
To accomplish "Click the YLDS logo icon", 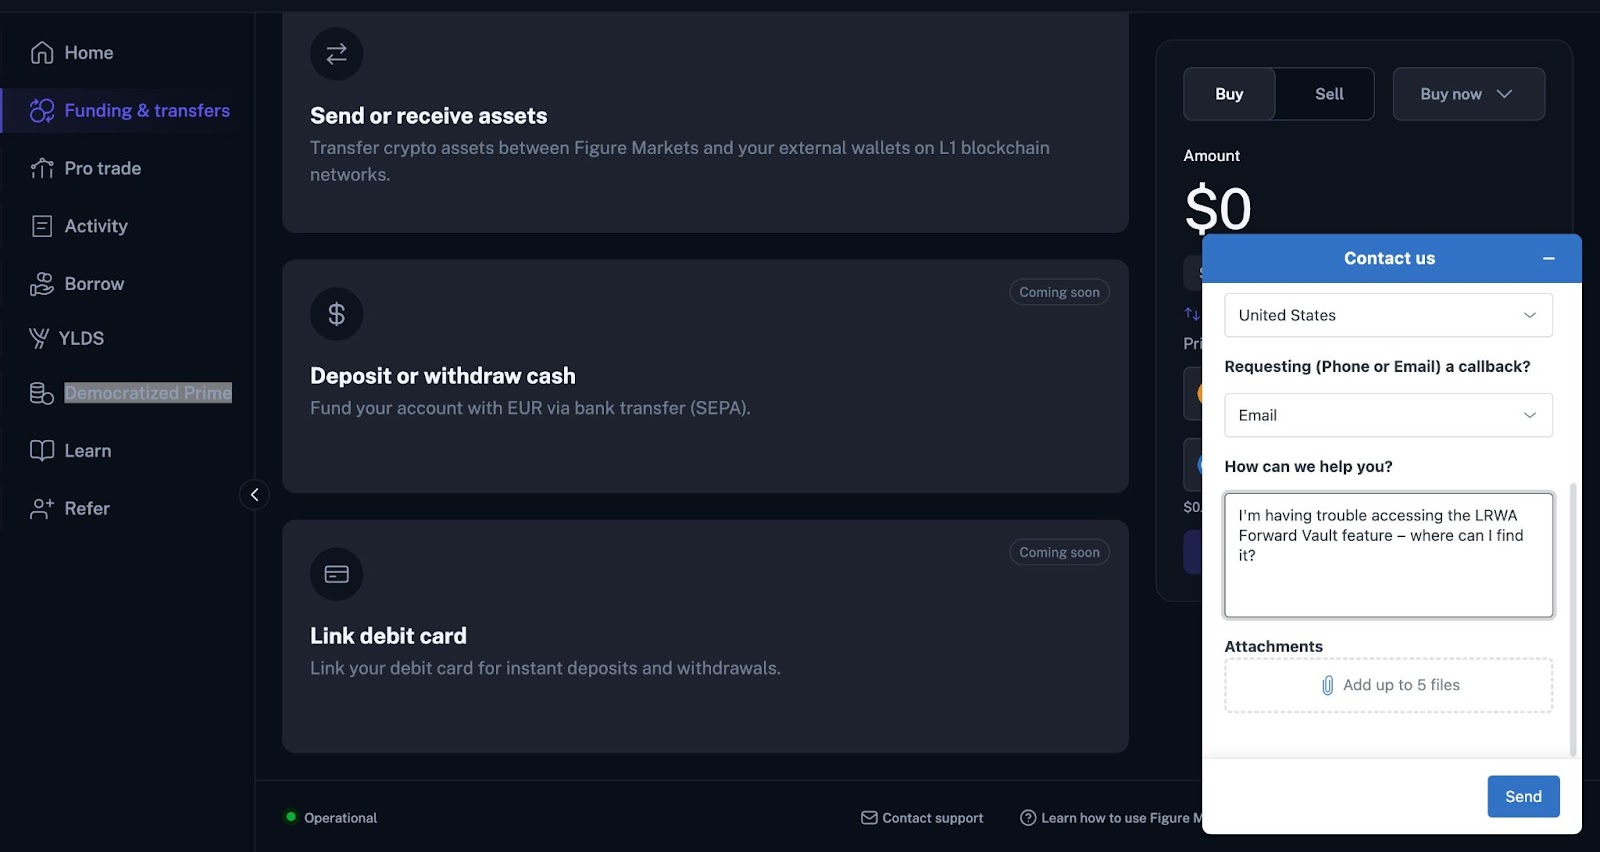I will tap(39, 339).
